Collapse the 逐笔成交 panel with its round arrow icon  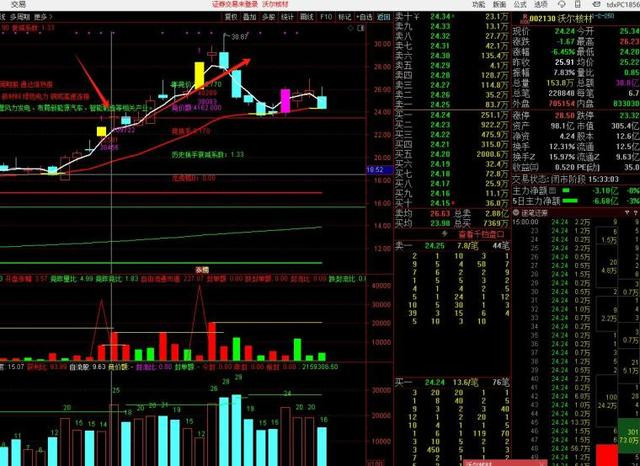click(x=516, y=213)
